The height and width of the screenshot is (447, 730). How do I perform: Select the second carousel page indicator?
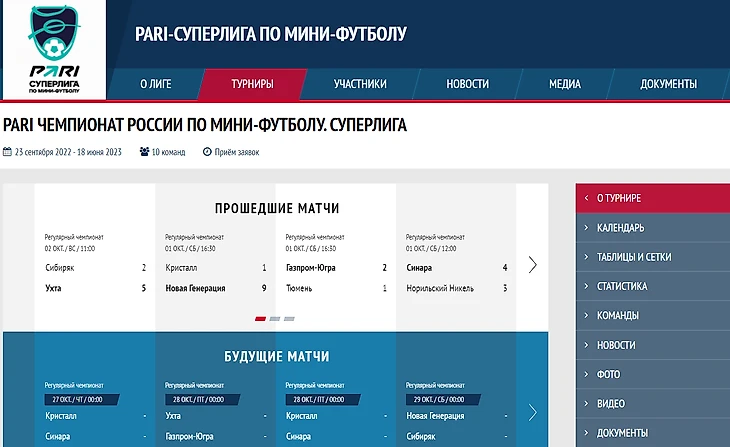click(x=275, y=319)
